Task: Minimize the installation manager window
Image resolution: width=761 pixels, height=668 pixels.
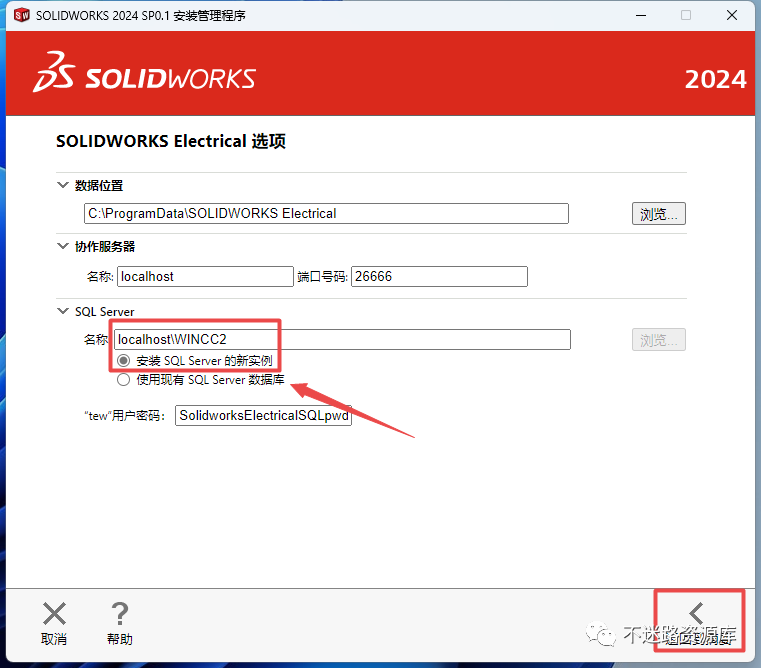Action: [x=641, y=16]
